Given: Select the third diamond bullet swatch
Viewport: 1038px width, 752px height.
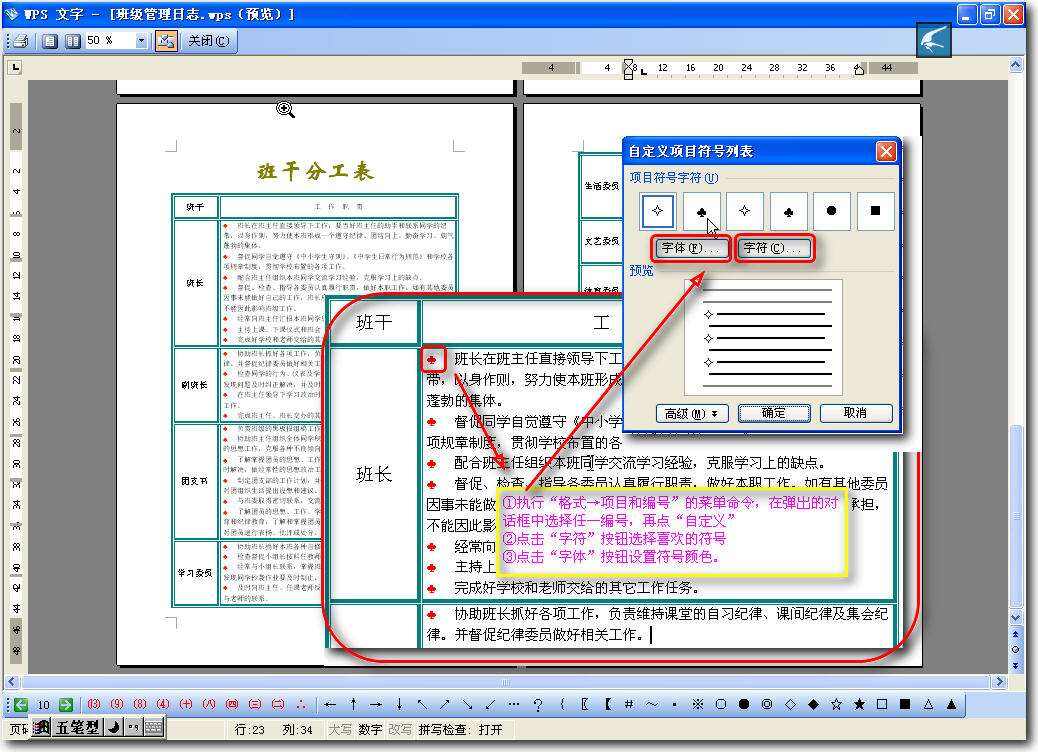Looking at the screenshot, I should click(745, 211).
